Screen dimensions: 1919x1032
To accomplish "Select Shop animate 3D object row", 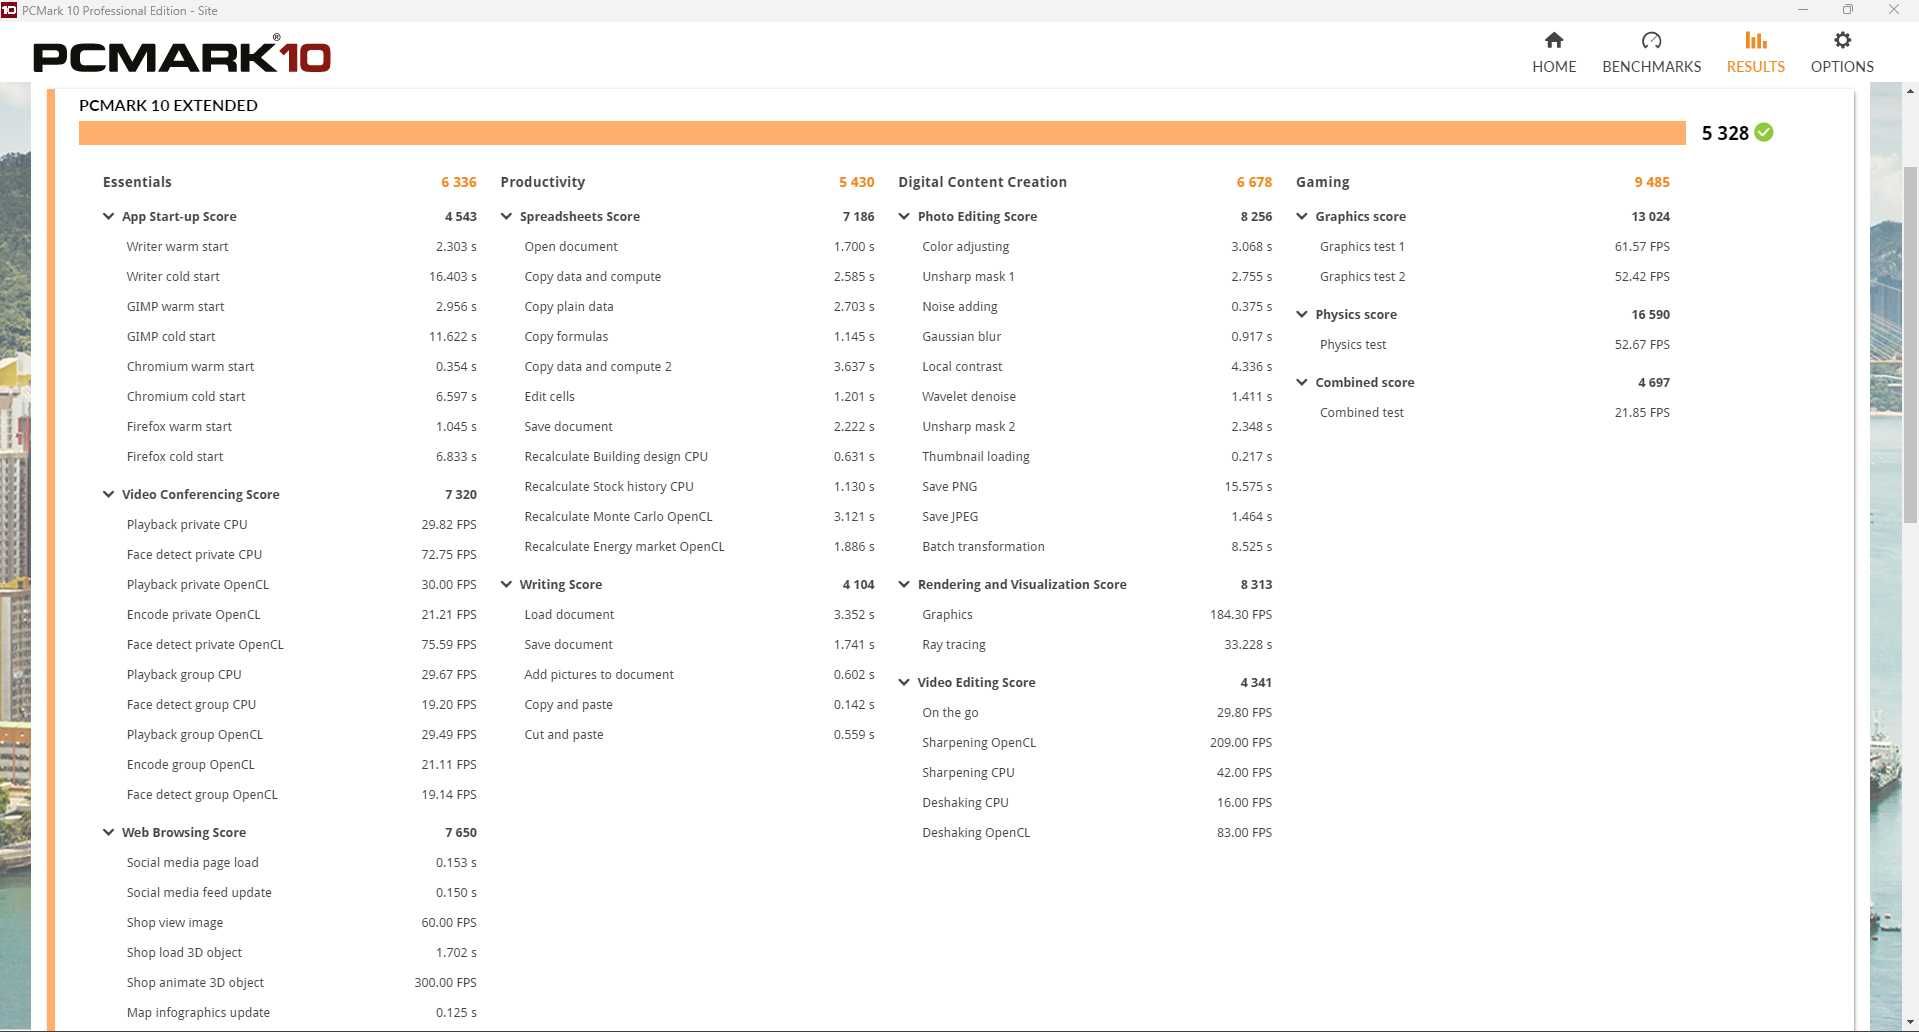I will tap(301, 982).
